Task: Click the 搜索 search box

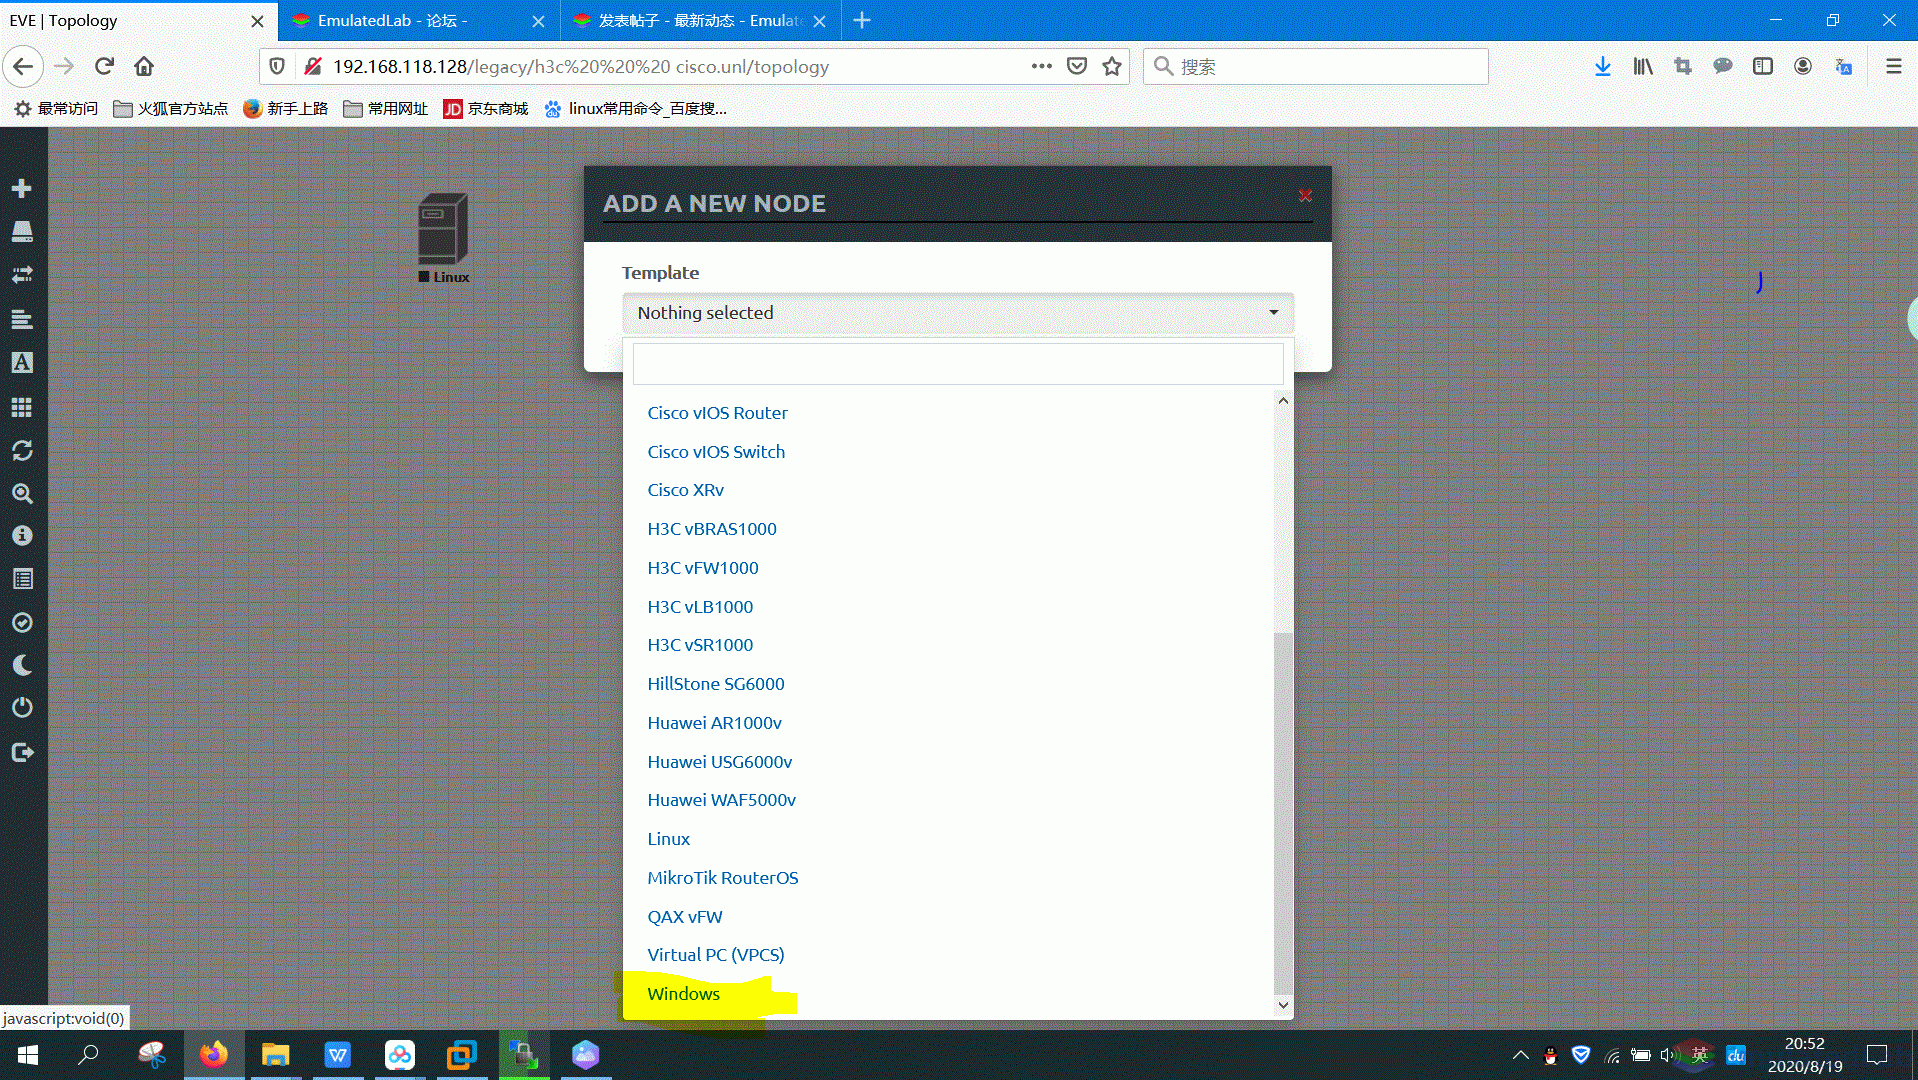Action: tap(1316, 66)
